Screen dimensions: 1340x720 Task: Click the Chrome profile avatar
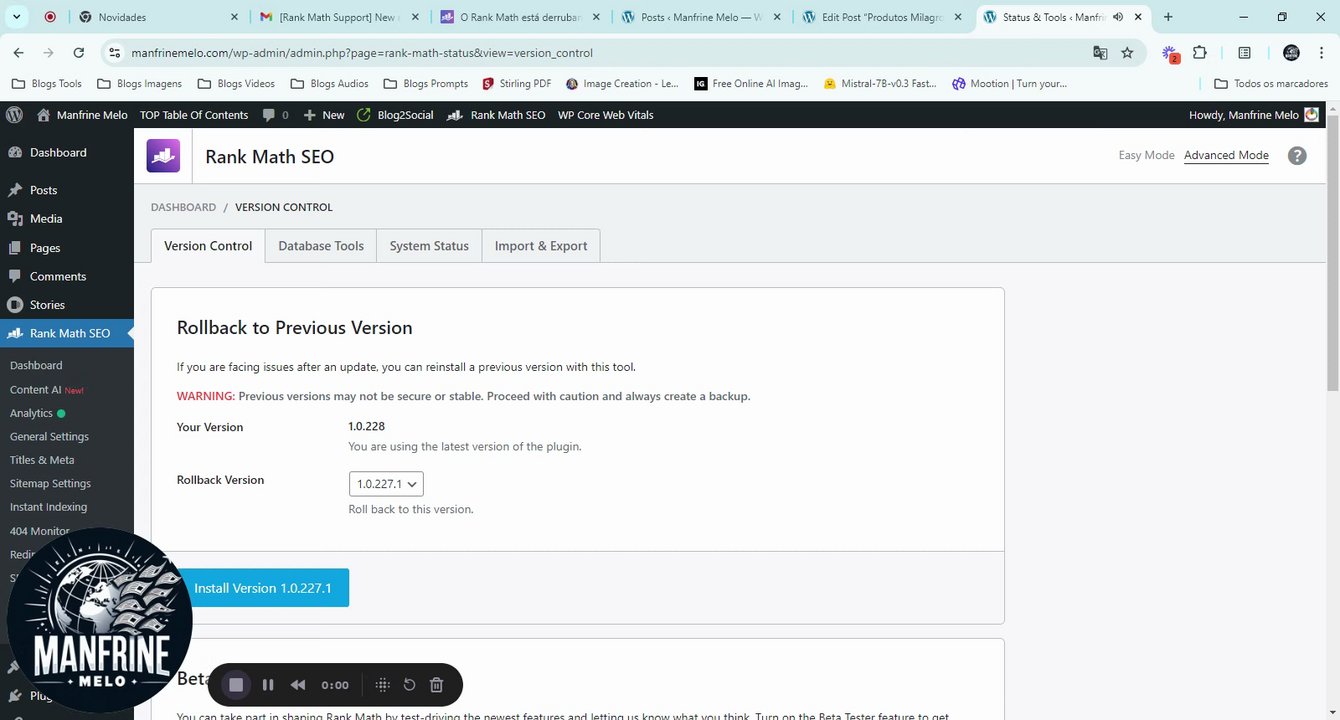point(1291,53)
